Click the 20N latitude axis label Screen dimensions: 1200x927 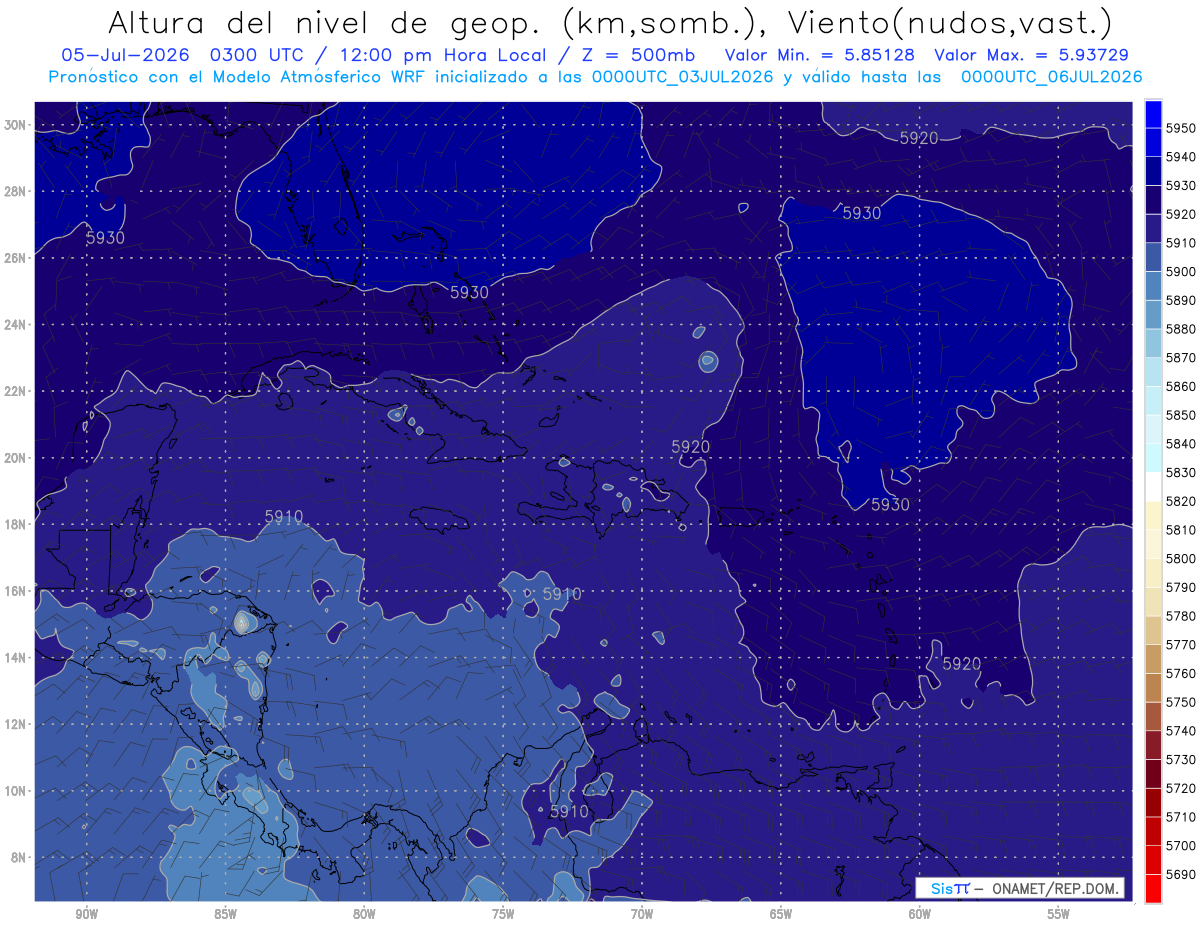pyautogui.click(x=15, y=458)
